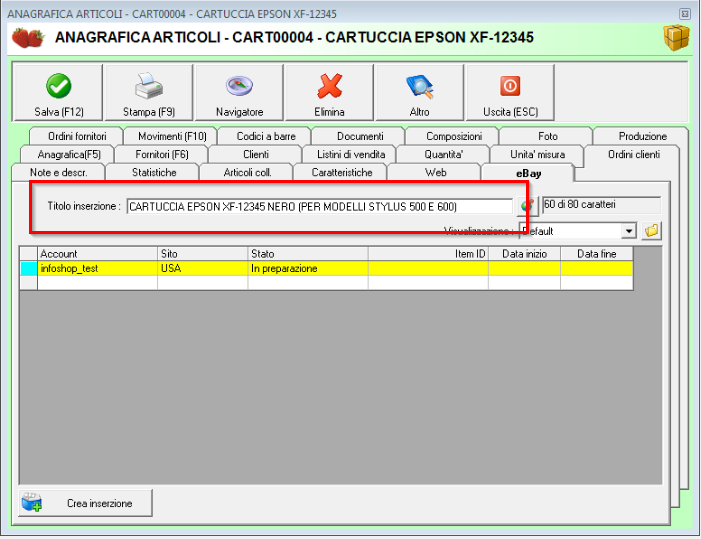Select the Caratteristiche tab
701x539 pixels.
[342, 173]
